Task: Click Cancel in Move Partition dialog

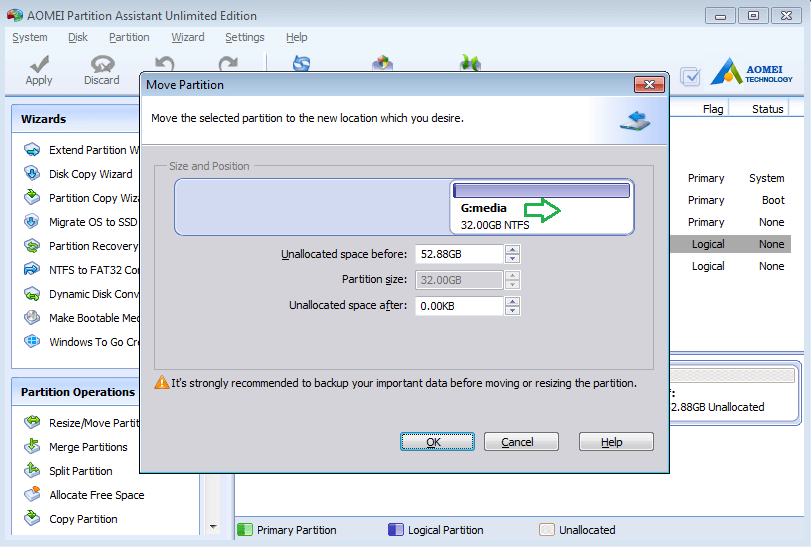Action: tap(521, 442)
